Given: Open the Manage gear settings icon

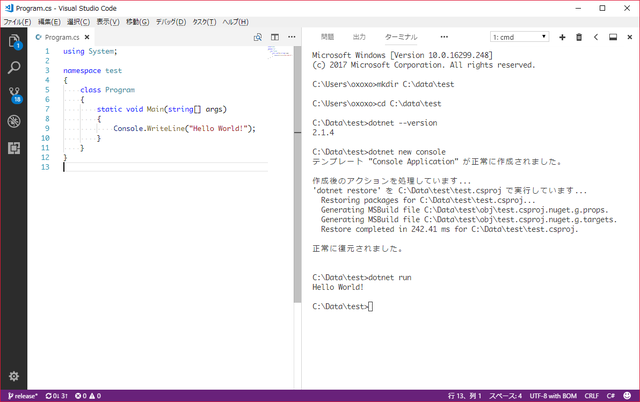Looking at the screenshot, I should point(14,376).
